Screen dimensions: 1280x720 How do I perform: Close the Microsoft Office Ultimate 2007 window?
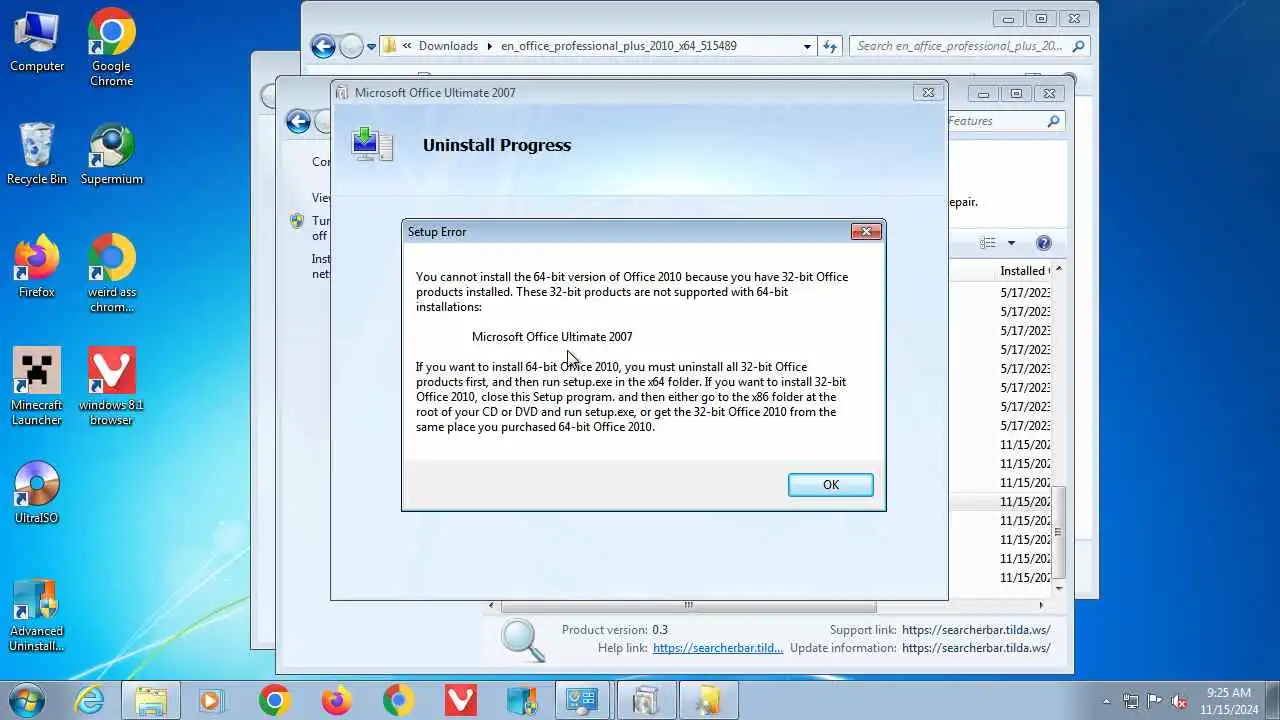click(928, 92)
